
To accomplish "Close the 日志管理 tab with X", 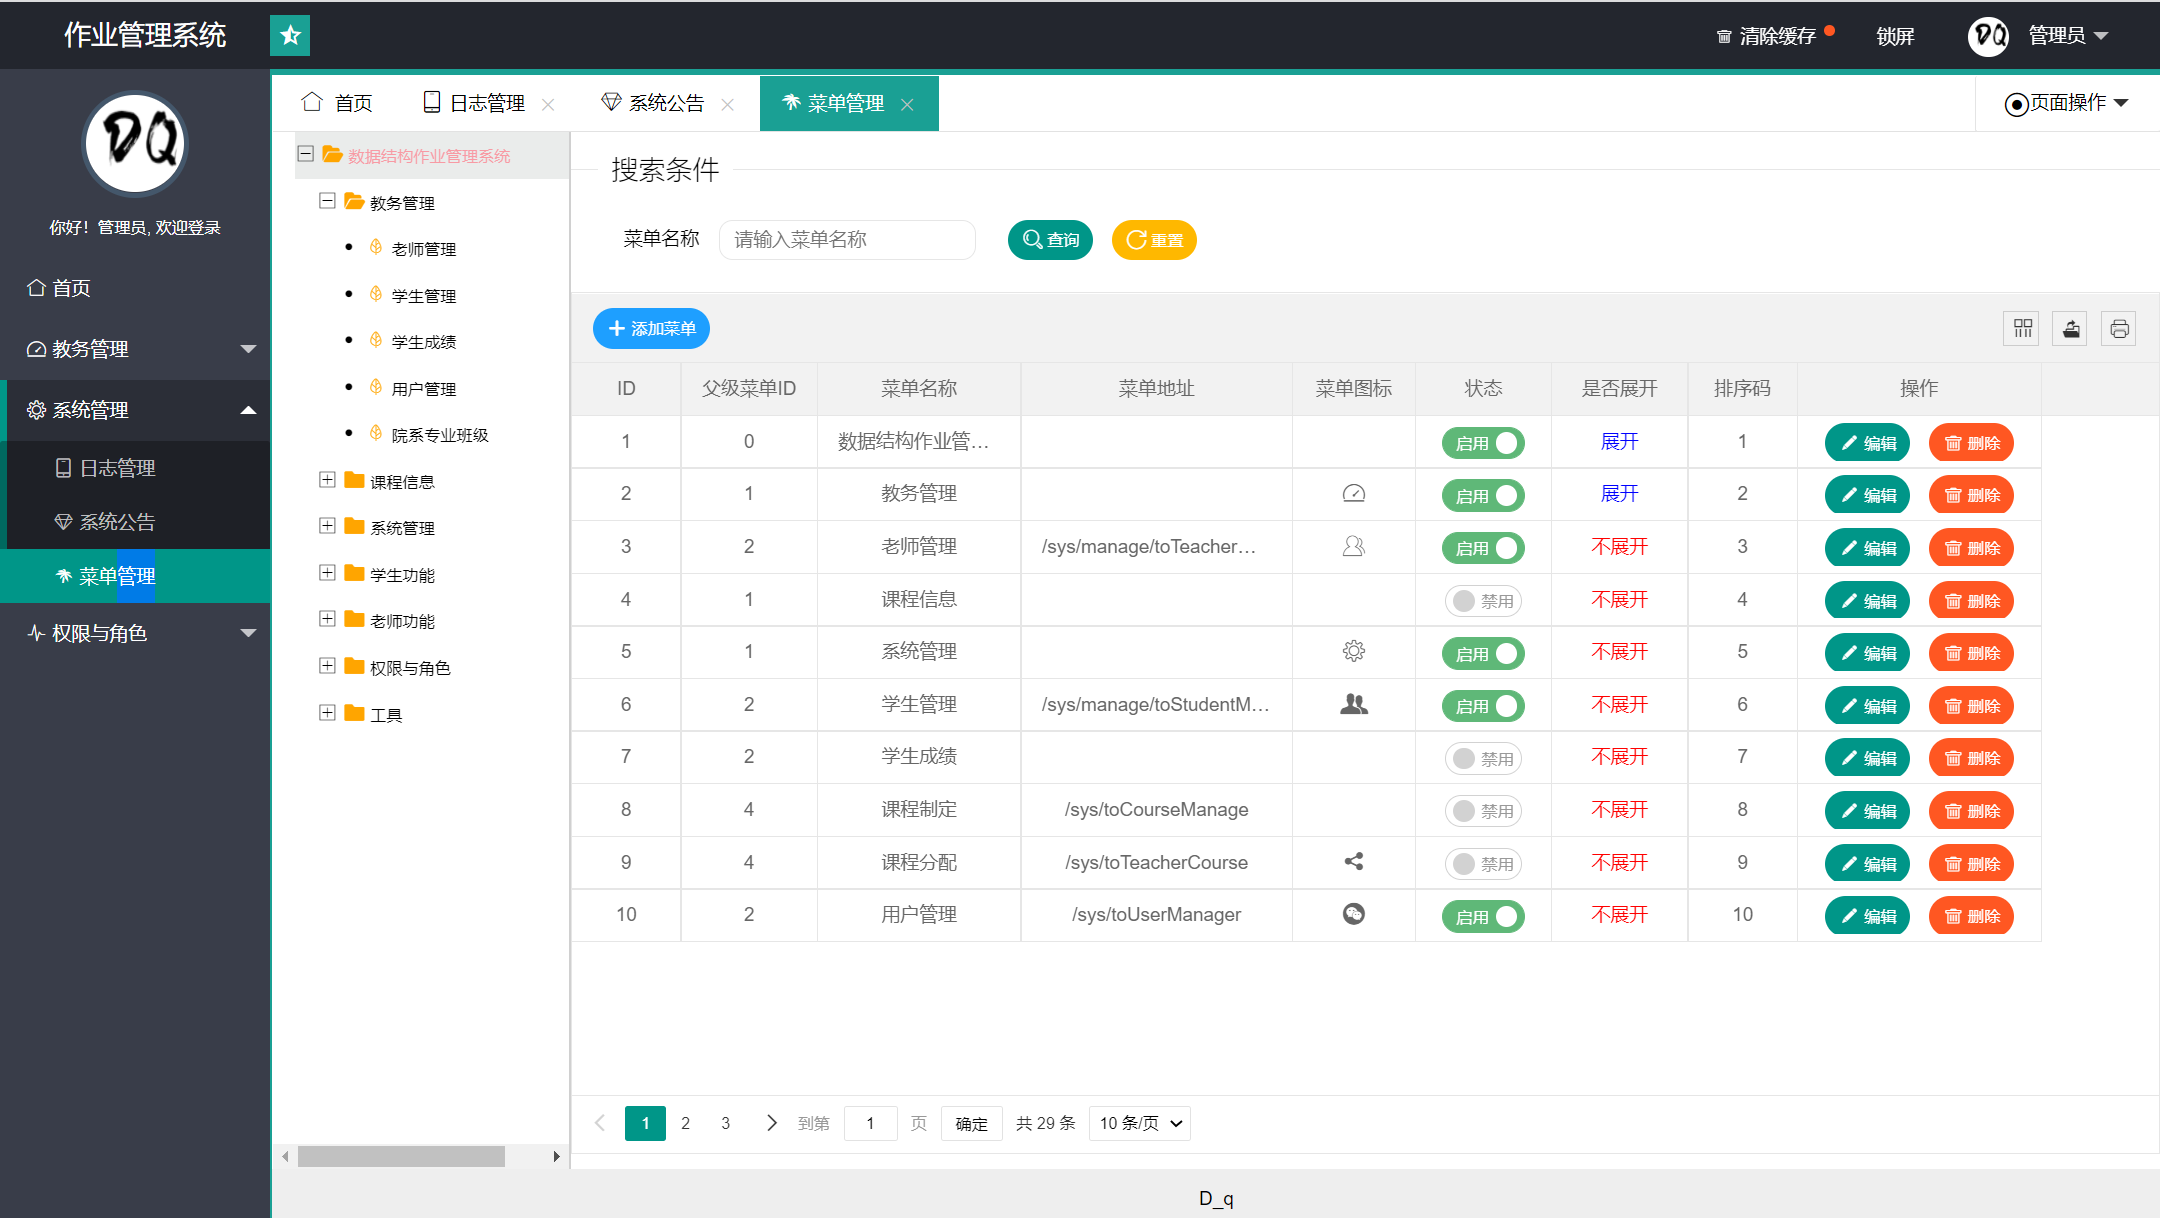I will click(548, 104).
